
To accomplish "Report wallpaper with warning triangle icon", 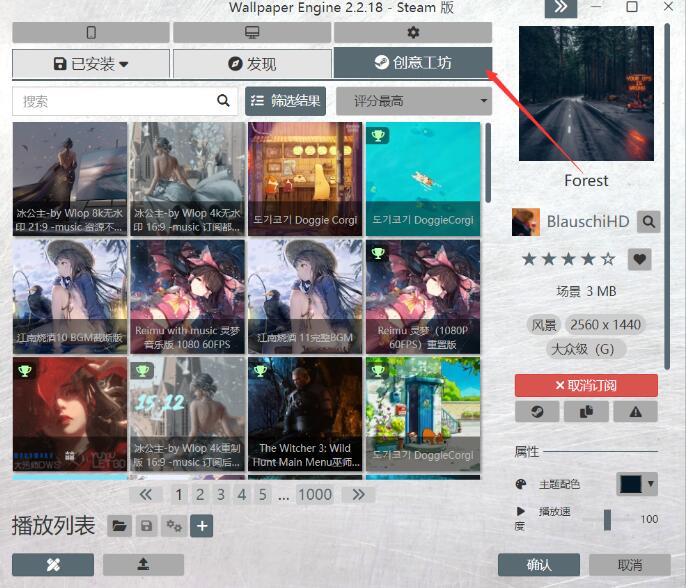I will 635,411.
